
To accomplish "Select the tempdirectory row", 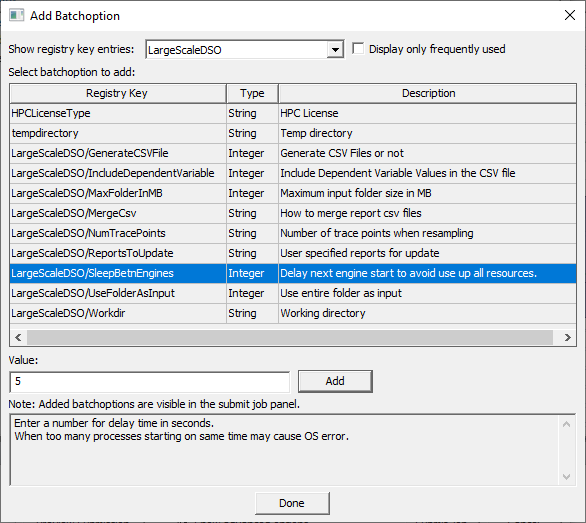I will point(293,133).
